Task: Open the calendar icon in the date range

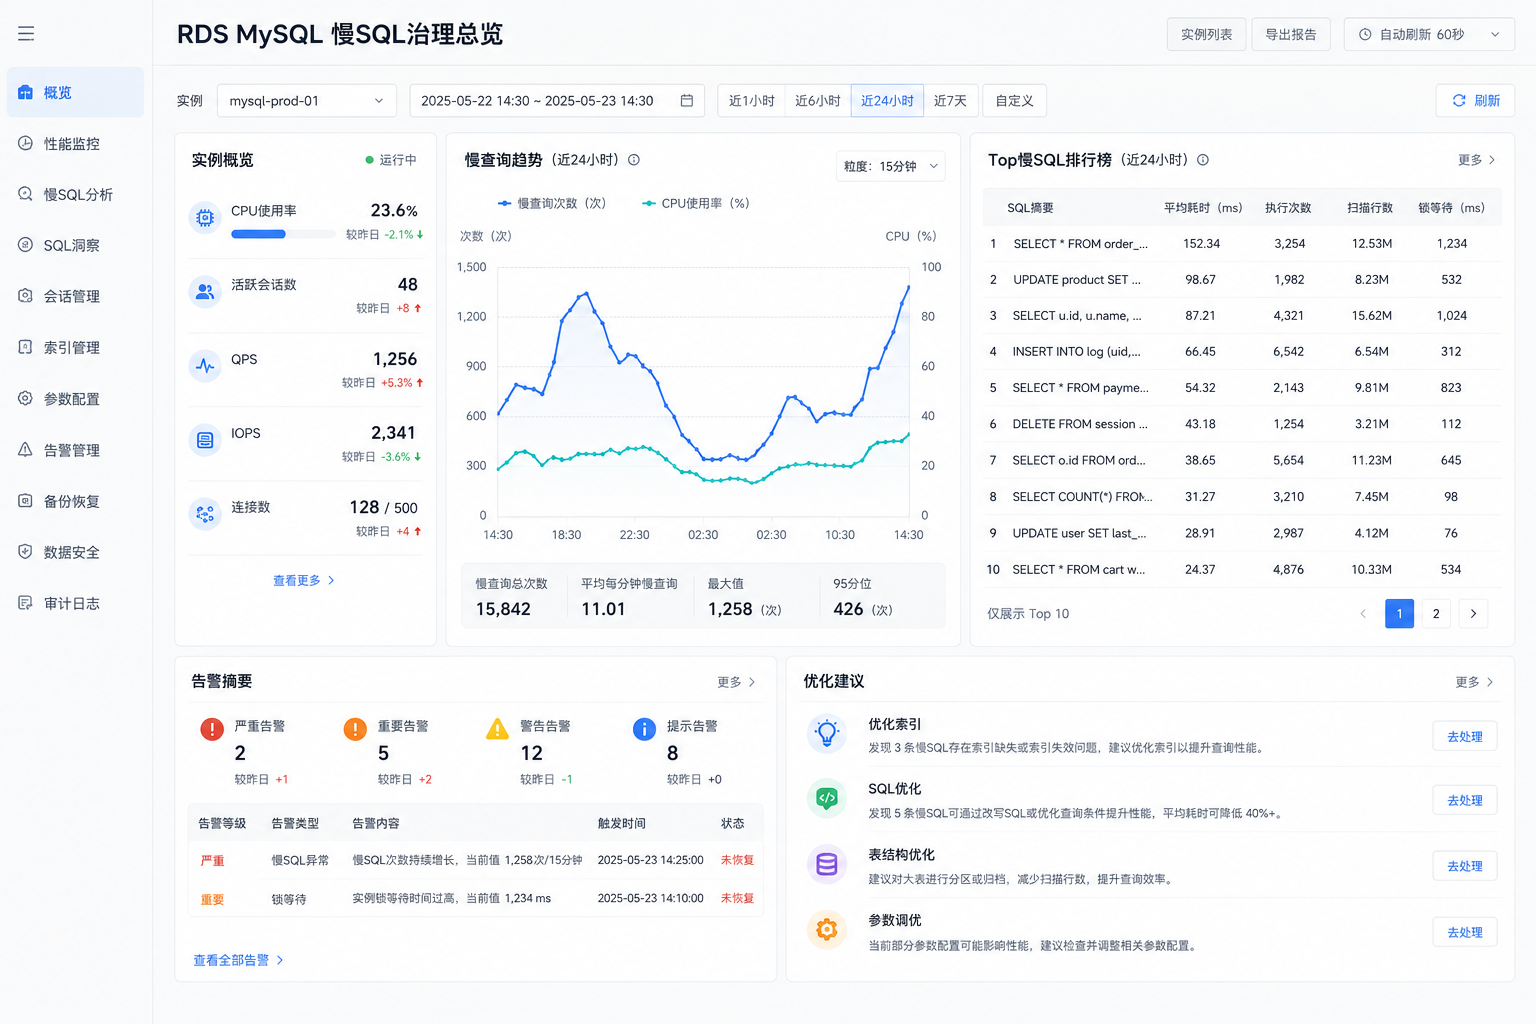Action: [x=687, y=101]
